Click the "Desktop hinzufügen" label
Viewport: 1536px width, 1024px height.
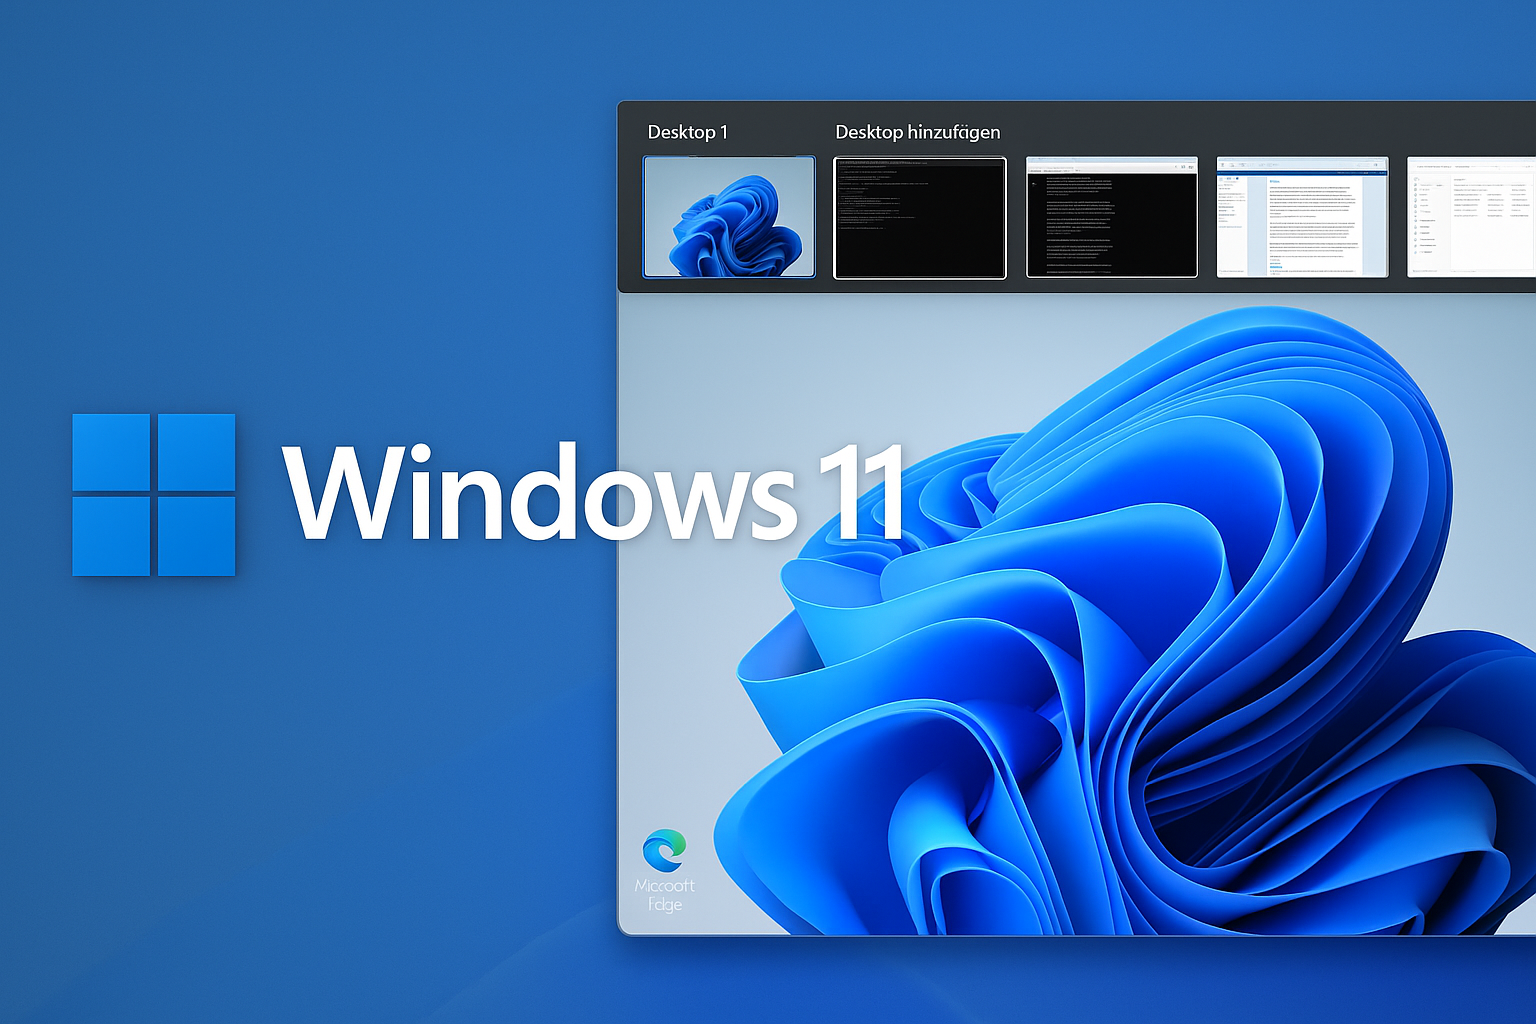tap(917, 132)
